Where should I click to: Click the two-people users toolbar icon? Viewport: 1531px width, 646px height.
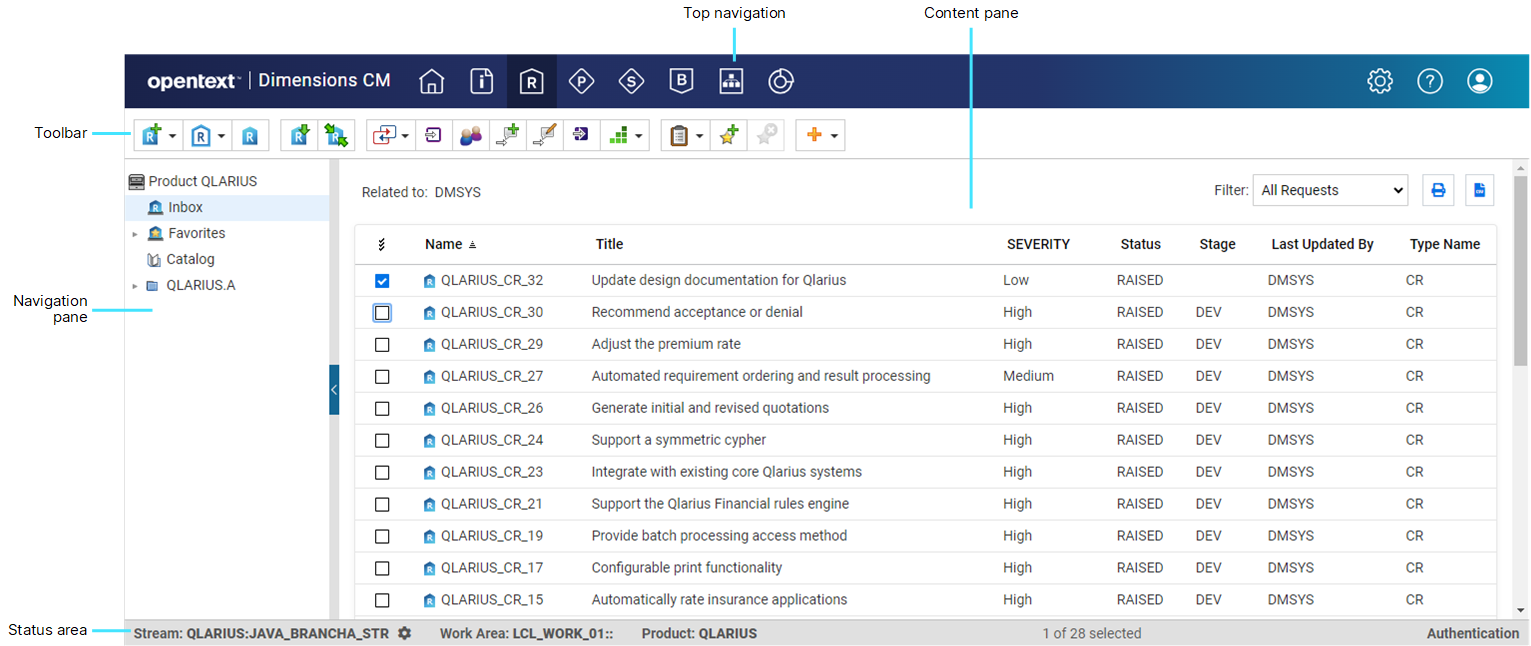(471, 136)
